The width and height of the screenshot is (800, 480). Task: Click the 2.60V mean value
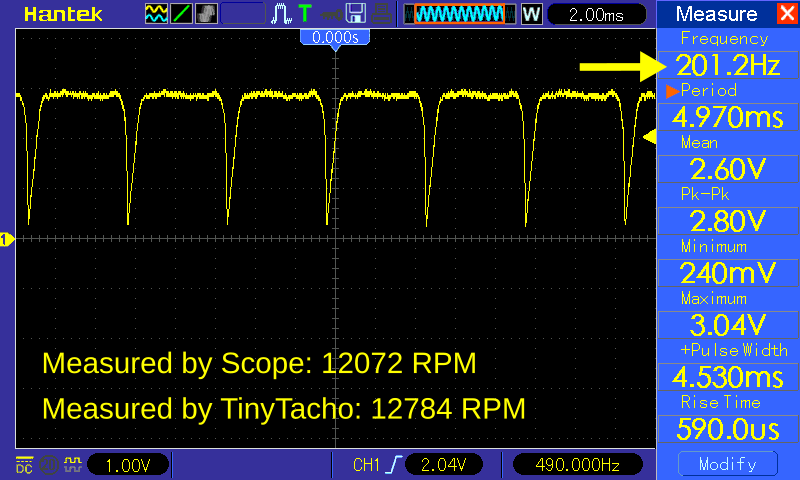[x=728, y=169]
